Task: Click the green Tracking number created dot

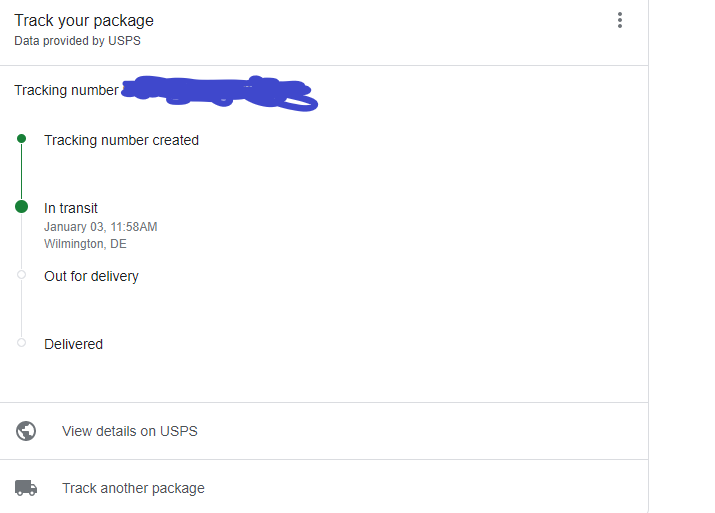Action: coord(21,139)
